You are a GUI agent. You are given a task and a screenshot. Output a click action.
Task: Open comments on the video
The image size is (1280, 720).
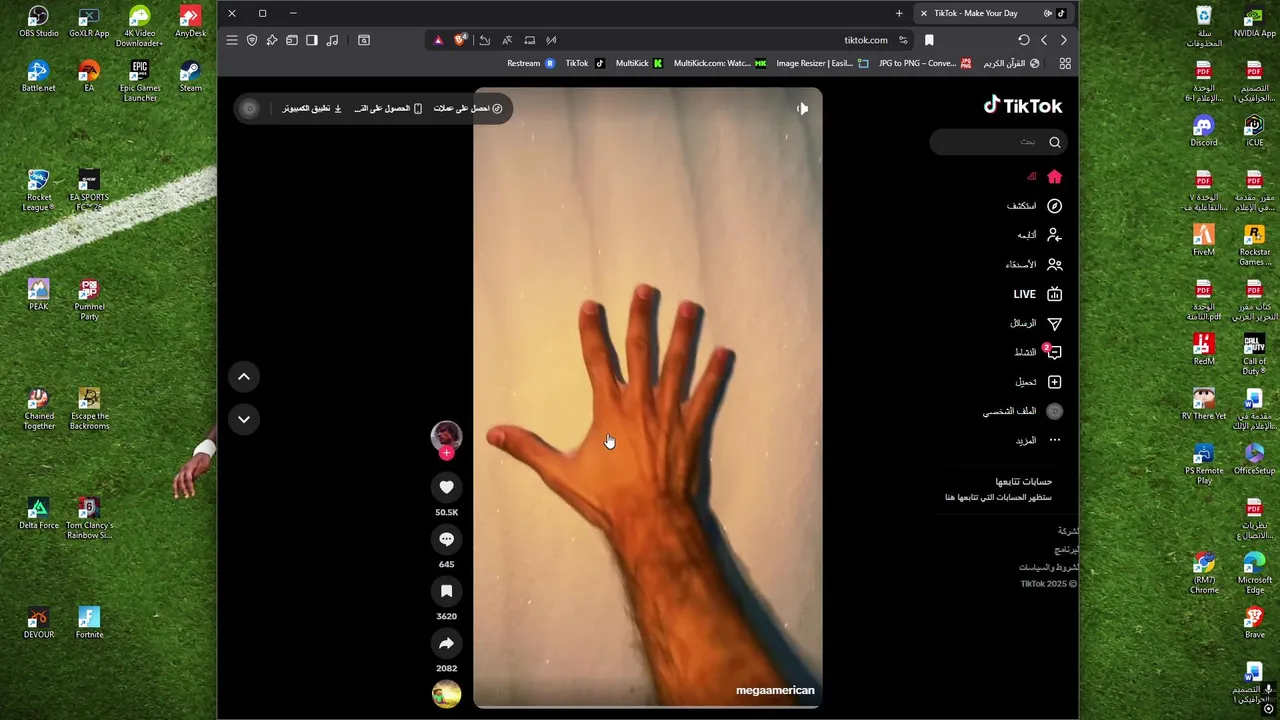pyautogui.click(x=446, y=539)
